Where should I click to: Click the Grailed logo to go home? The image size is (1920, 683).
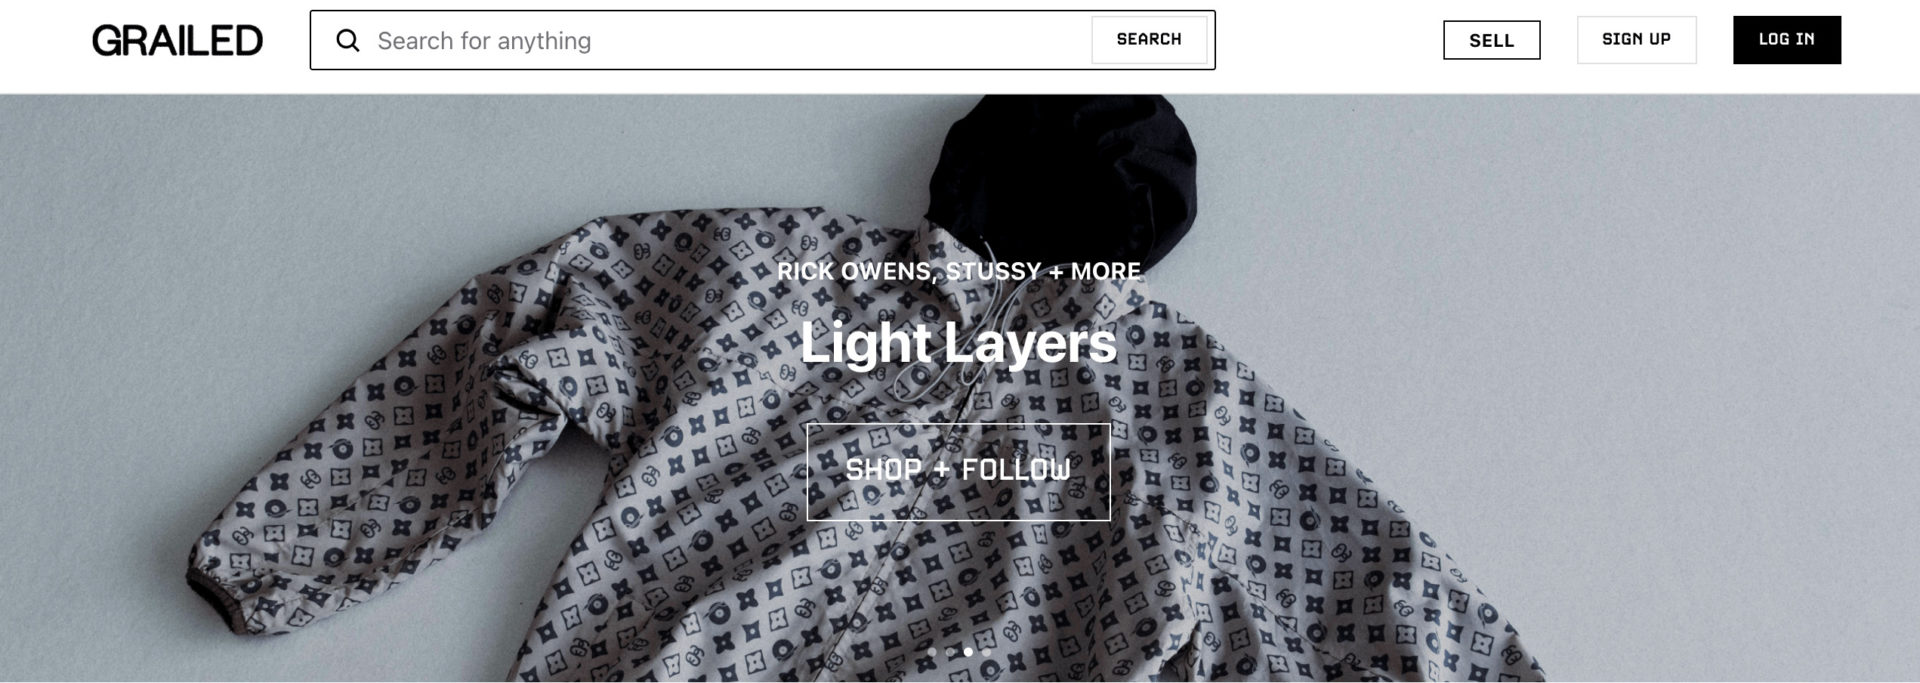(x=177, y=41)
